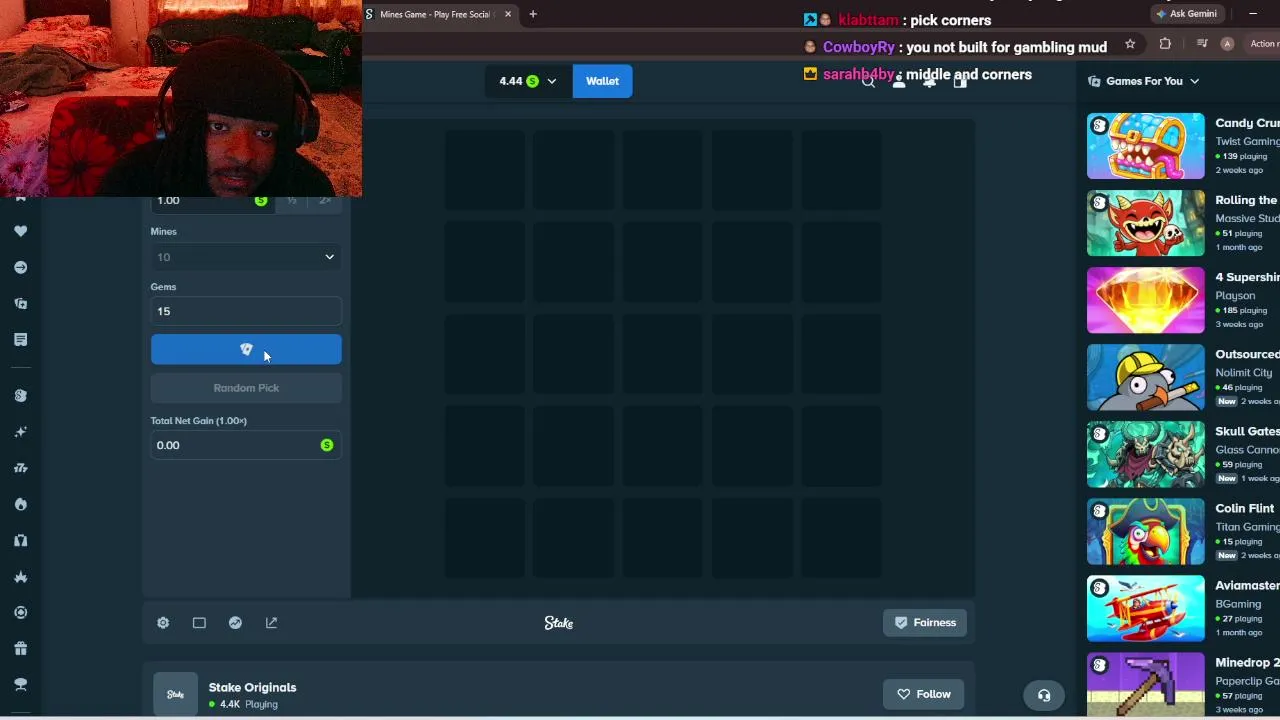Open the Wallet

602,81
